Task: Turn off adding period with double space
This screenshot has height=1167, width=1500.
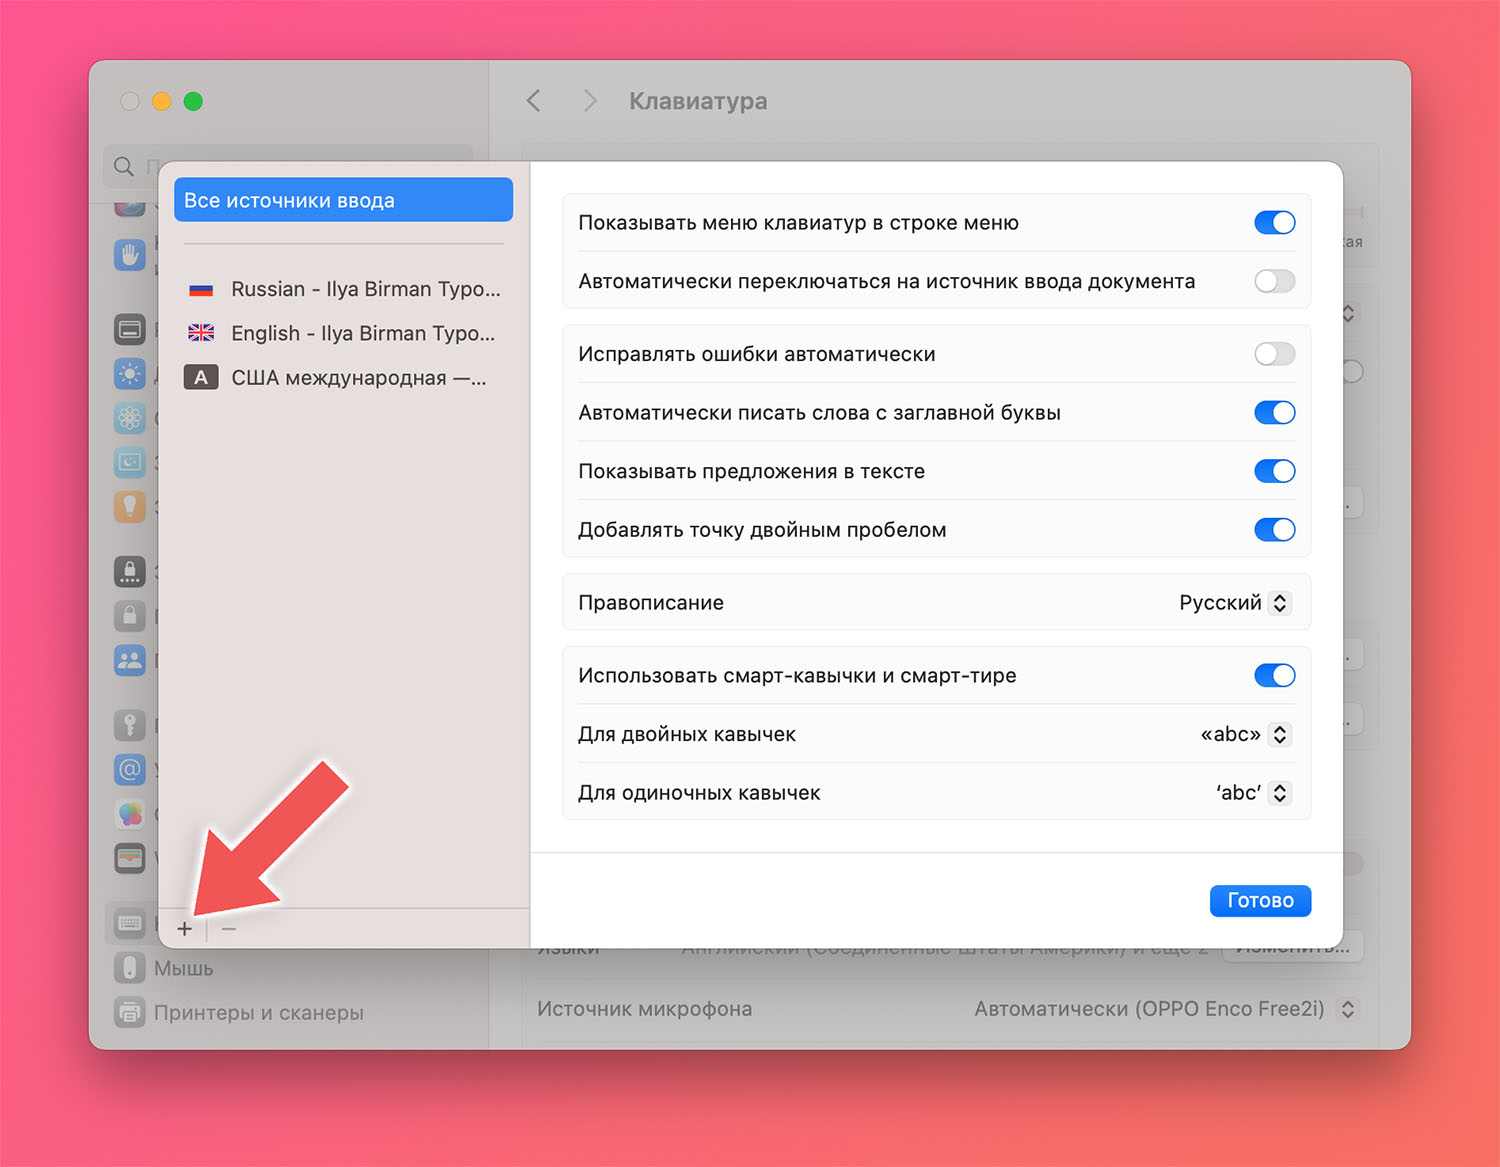Action: tap(1275, 530)
